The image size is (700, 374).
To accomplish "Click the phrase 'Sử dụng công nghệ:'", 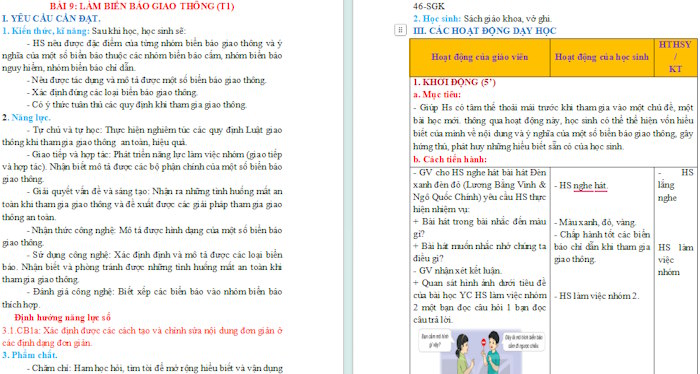I will [x=71, y=255].
